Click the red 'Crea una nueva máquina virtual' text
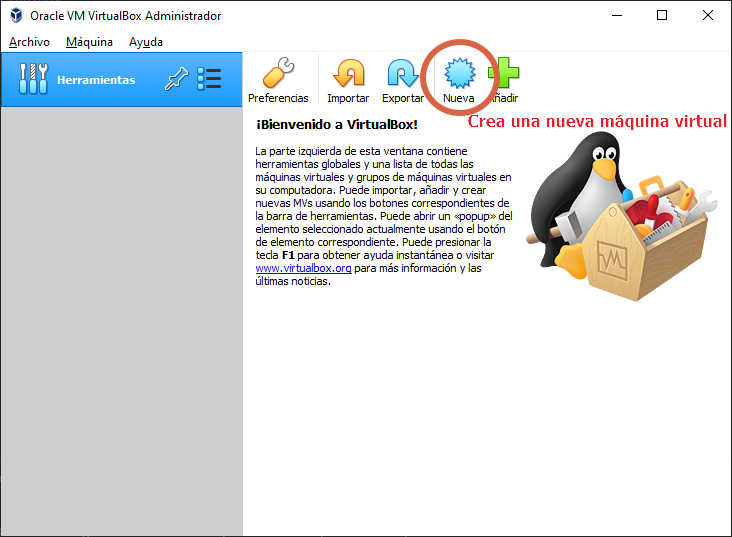The height and width of the screenshot is (537, 732). pyautogui.click(x=598, y=121)
